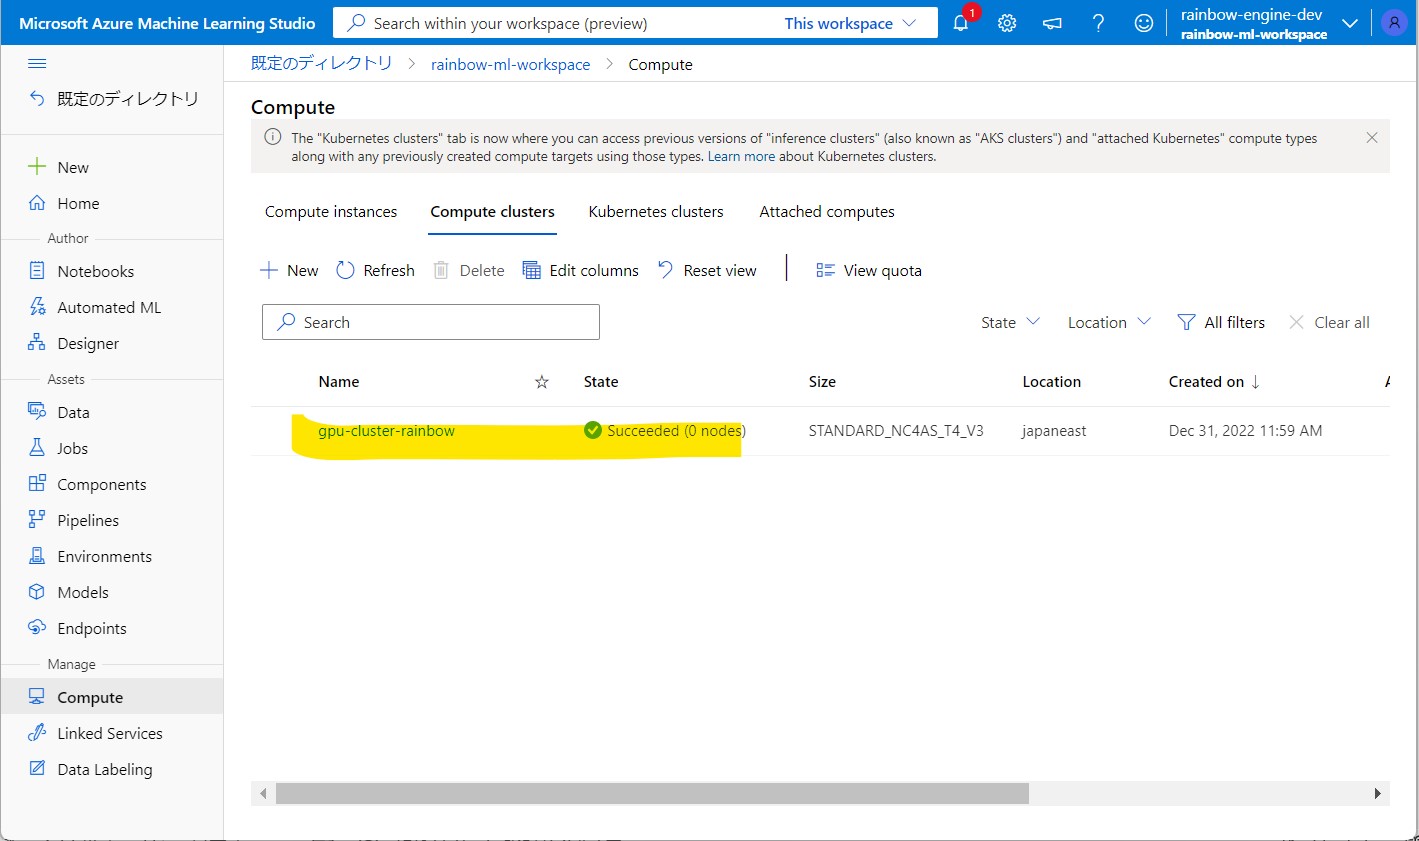Select Compute in the sidebar
Image resolution: width=1419 pixels, height=841 pixels.
click(x=112, y=697)
